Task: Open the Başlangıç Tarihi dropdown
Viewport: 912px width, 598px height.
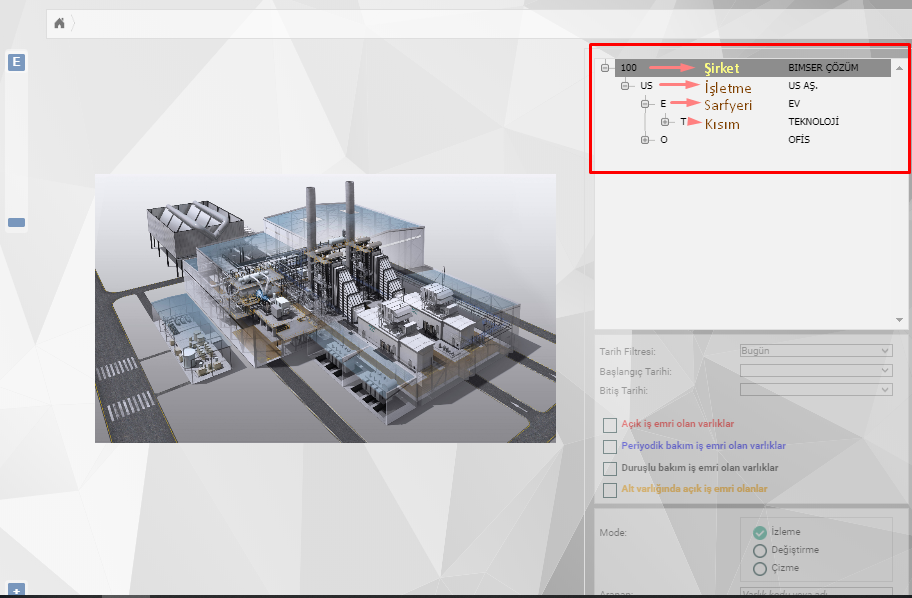Action: pyautogui.click(x=815, y=371)
